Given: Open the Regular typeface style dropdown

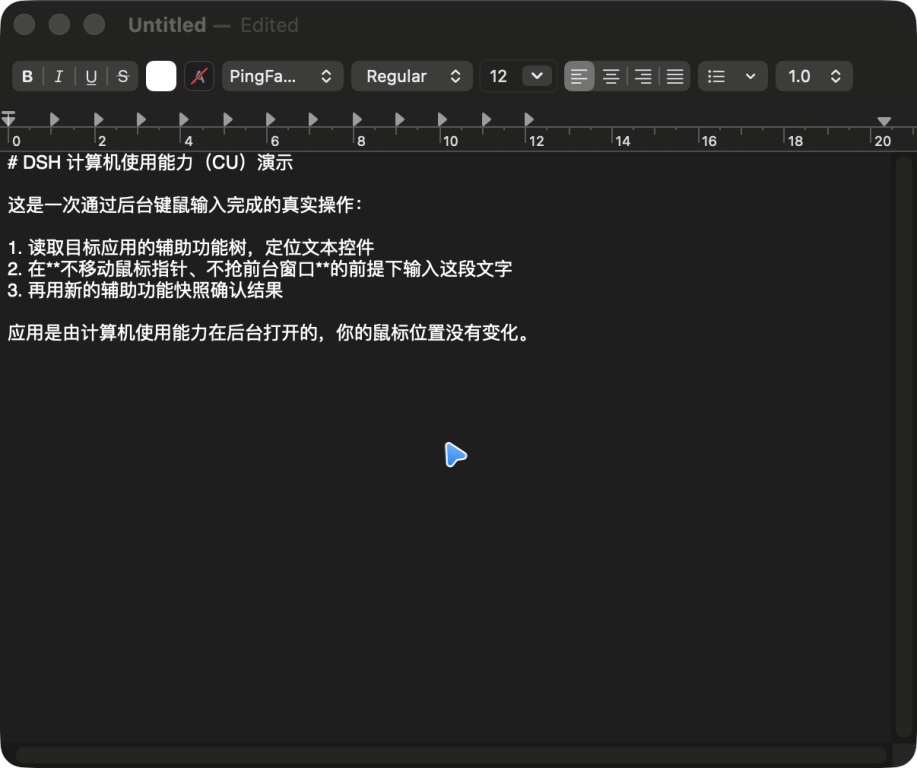Looking at the screenshot, I should click(x=412, y=76).
